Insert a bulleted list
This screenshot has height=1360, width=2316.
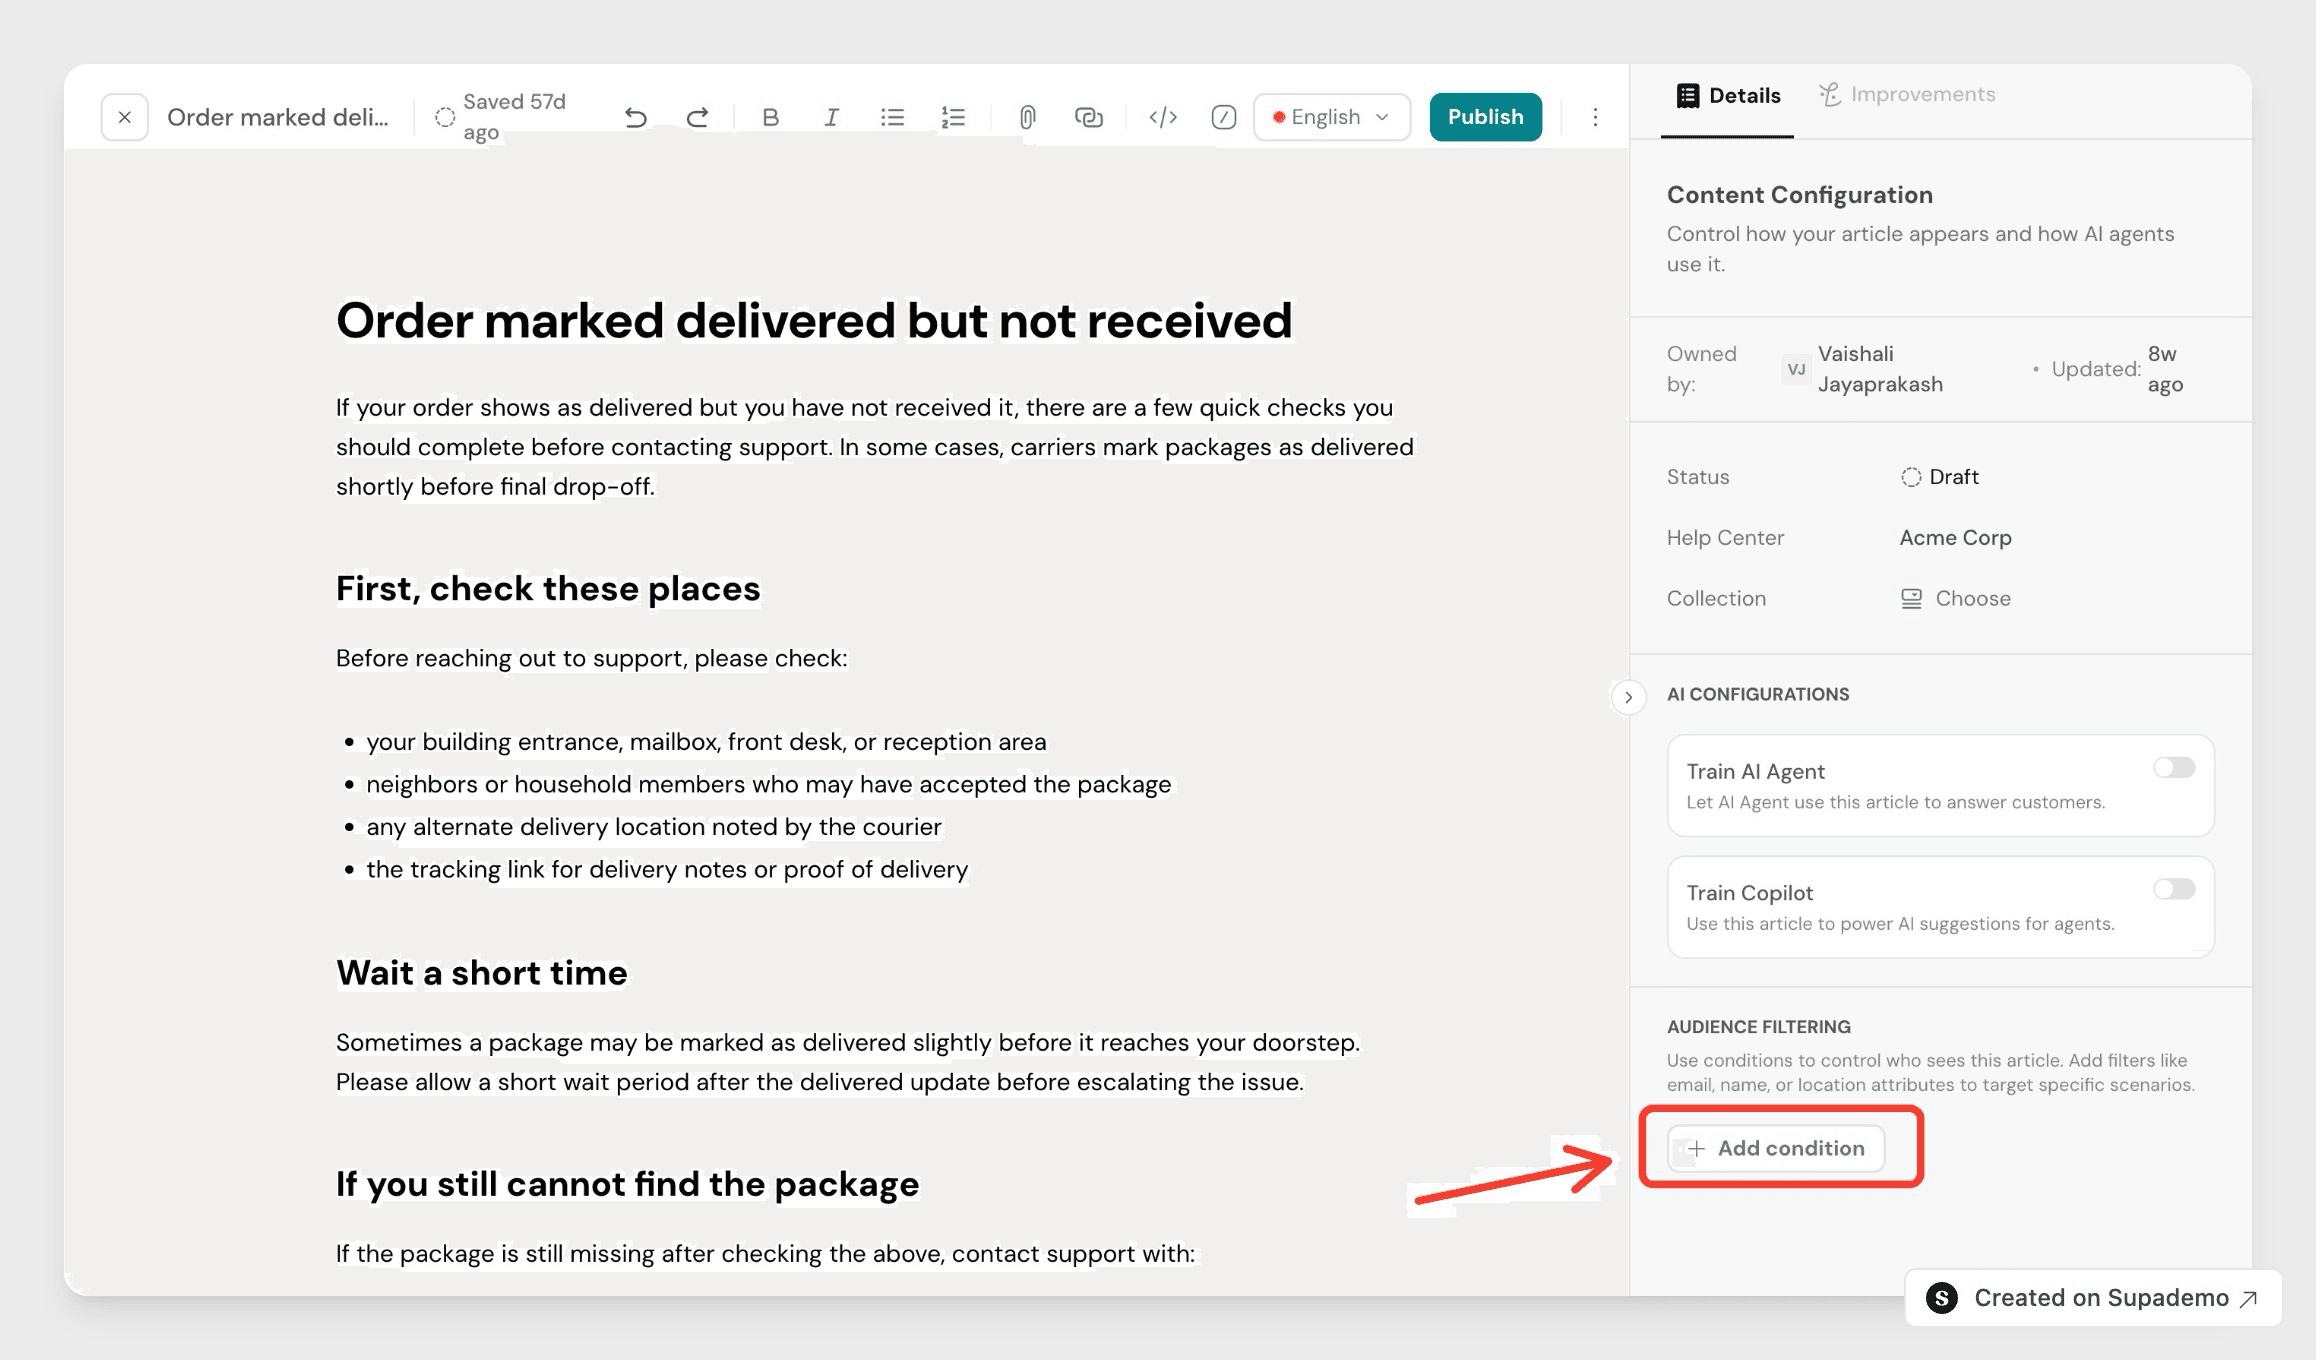pyautogui.click(x=892, y=117)
